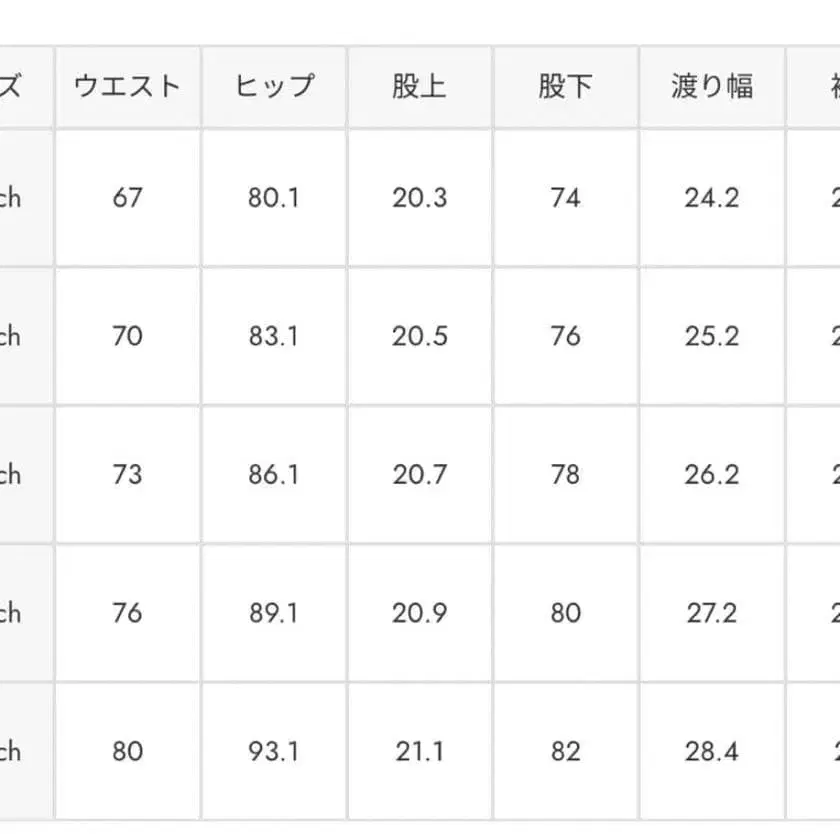Click the 股上 column header

tap(419, 86)
